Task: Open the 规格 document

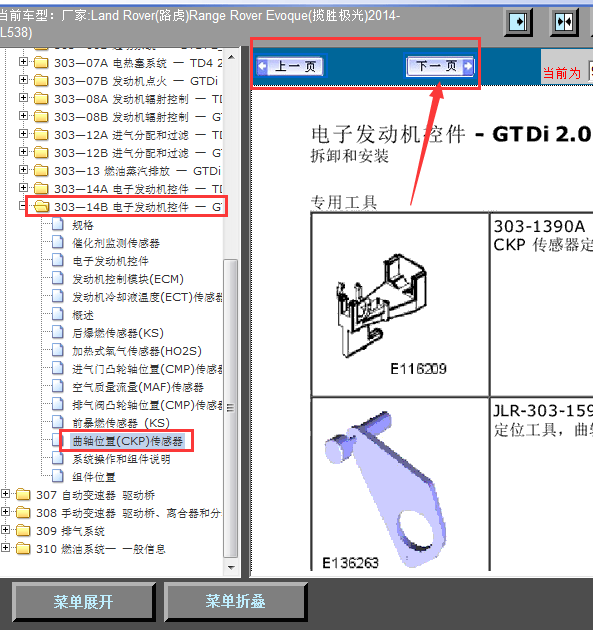Action: [x=83, y=225]
